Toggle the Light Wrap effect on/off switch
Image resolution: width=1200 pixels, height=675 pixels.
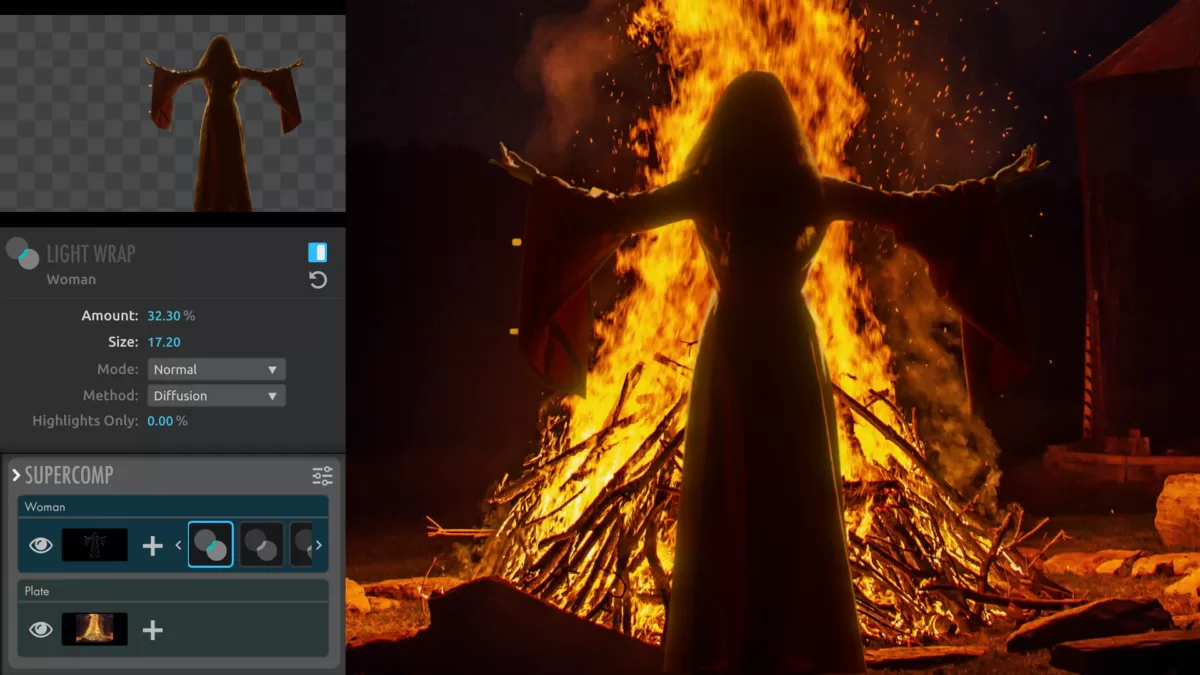coord(318,252)
